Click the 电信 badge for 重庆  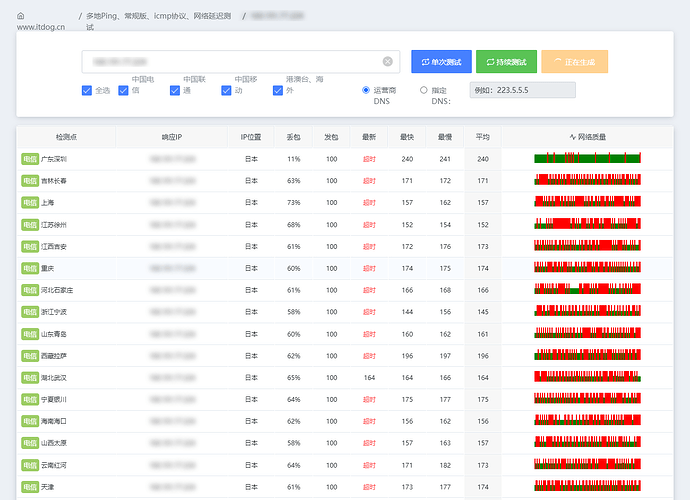[30, 268]
